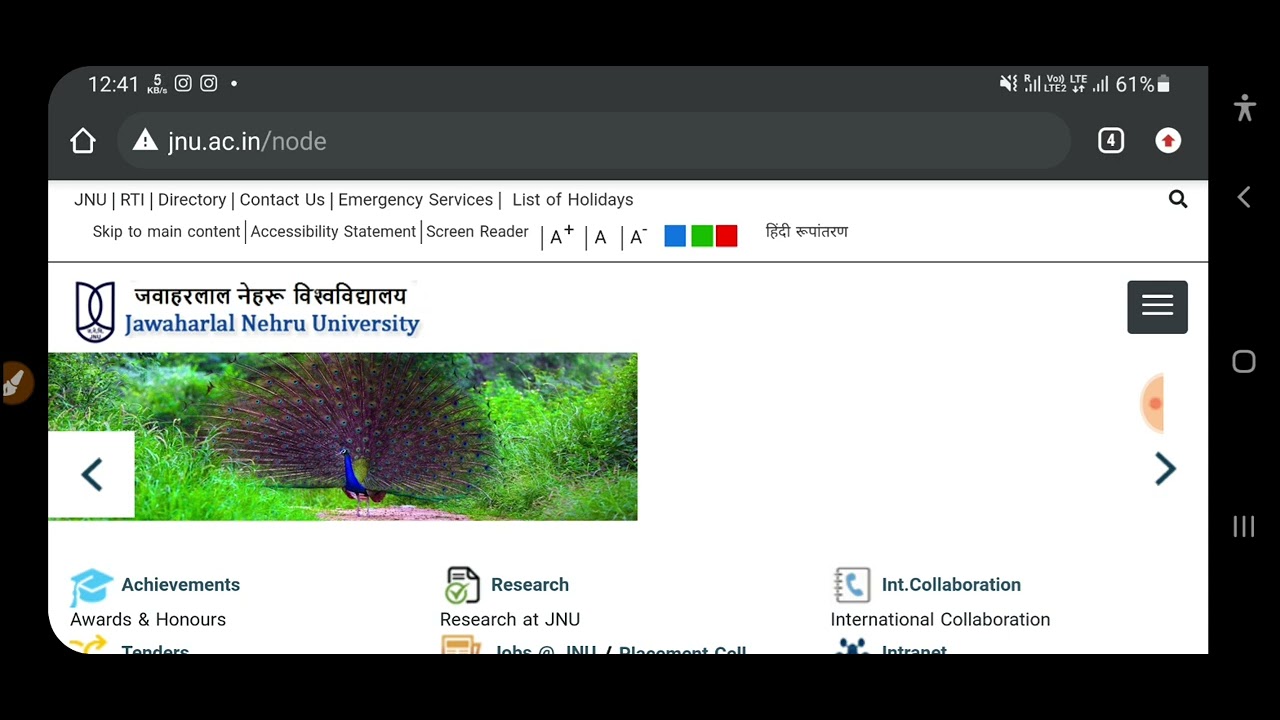The image size is (1280, 720).
Task: Select the red color theme swatch
Action: point(727,236)
